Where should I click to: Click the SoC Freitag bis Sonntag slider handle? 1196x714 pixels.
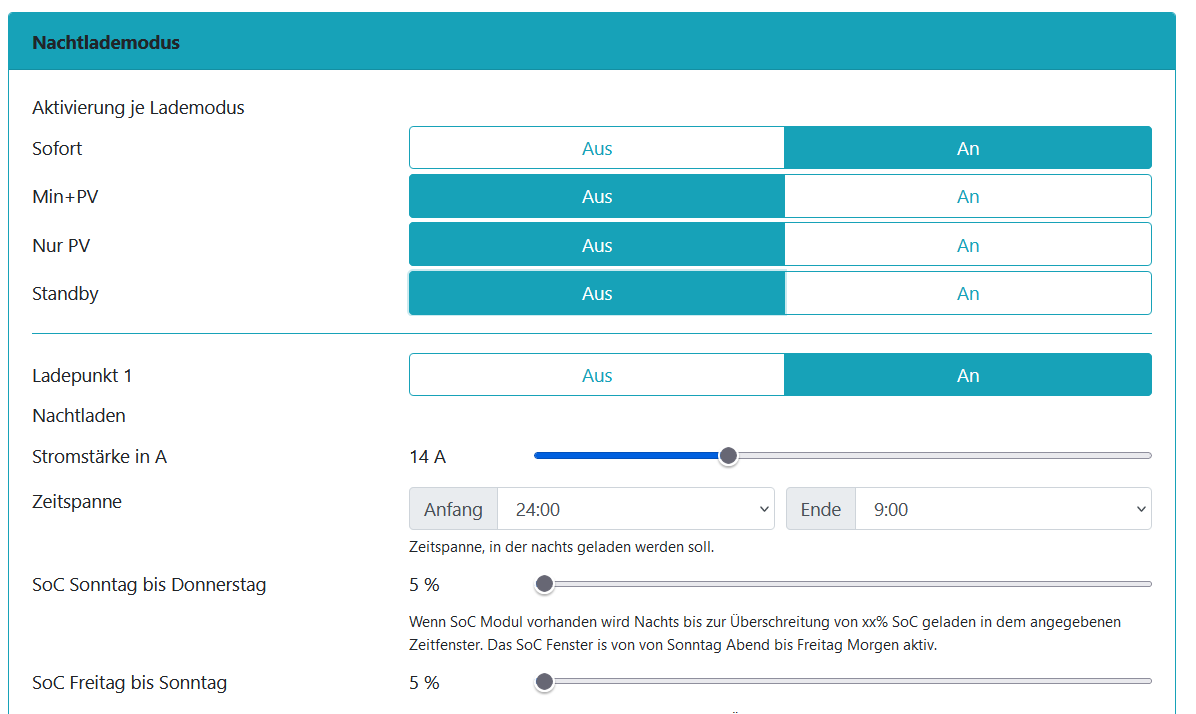(x=544, y=682)
